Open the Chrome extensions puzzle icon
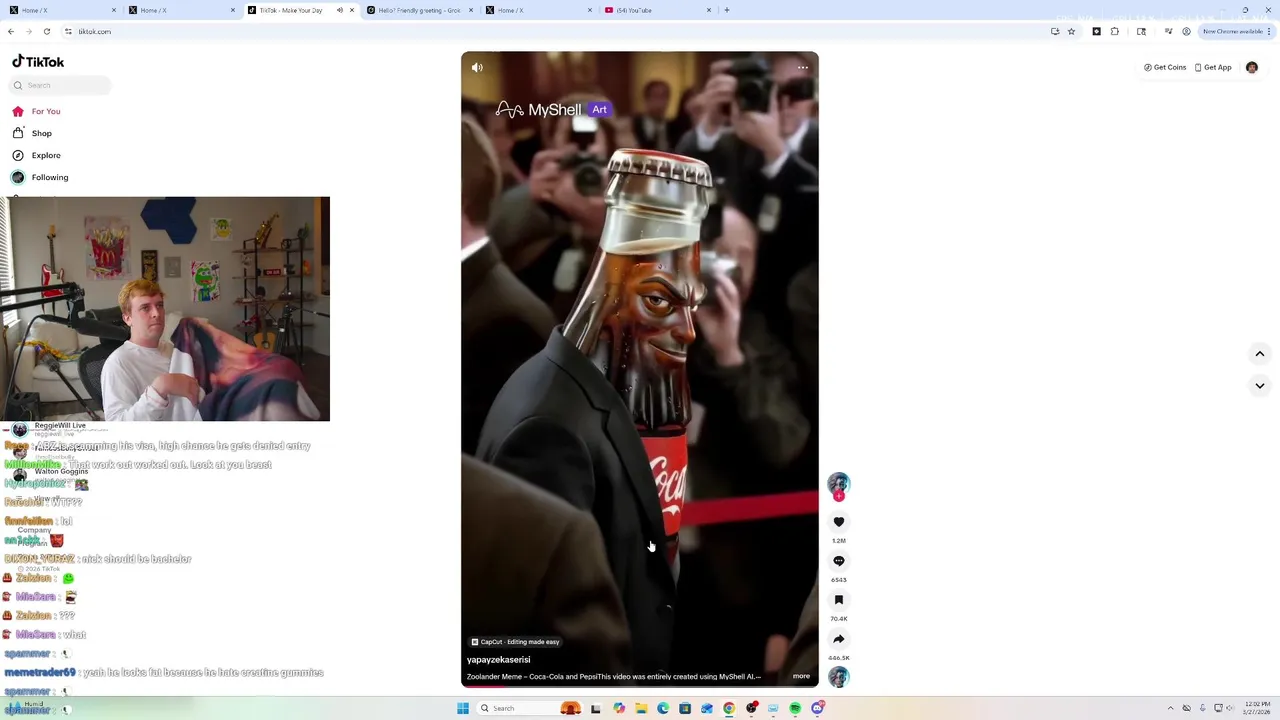 click(x=1115, y=31)
